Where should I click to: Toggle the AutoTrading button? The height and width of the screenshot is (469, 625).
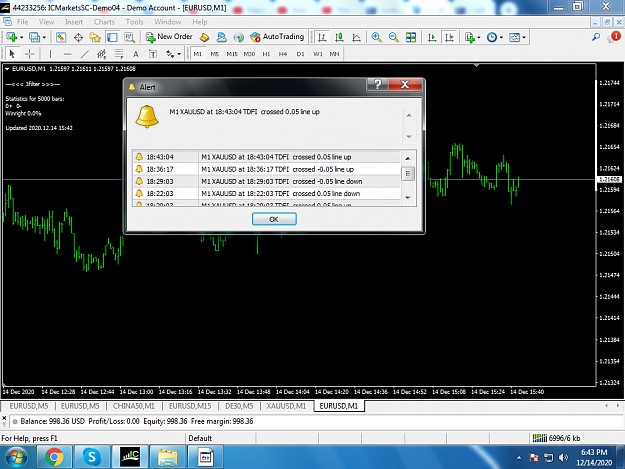(277, 37)
